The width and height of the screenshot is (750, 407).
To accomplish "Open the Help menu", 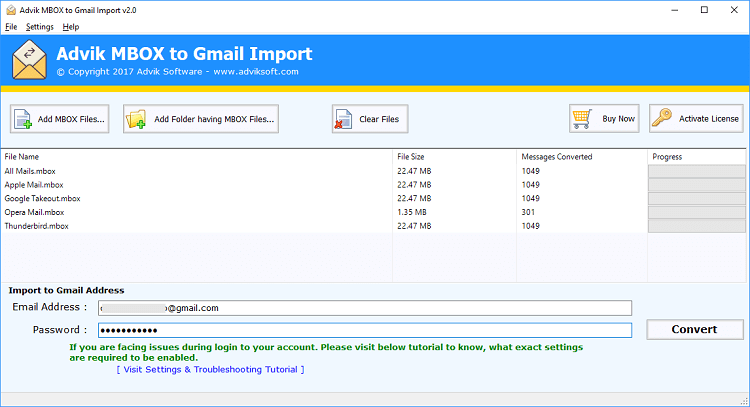I will (x=71, y=27).
